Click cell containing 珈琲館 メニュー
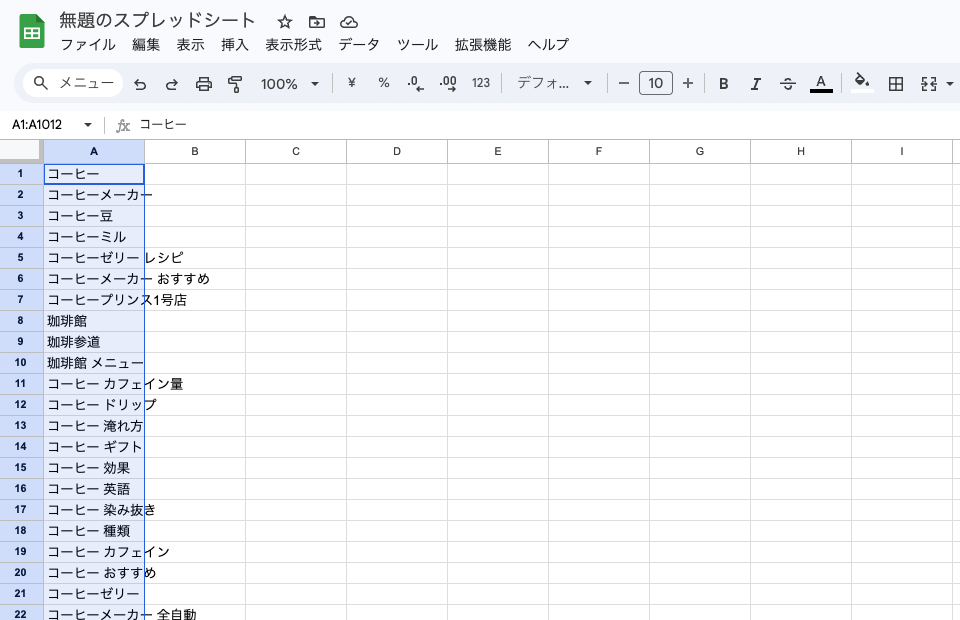Image resolution: width=960 pixels, height=620 pixels. click(94, 363)
